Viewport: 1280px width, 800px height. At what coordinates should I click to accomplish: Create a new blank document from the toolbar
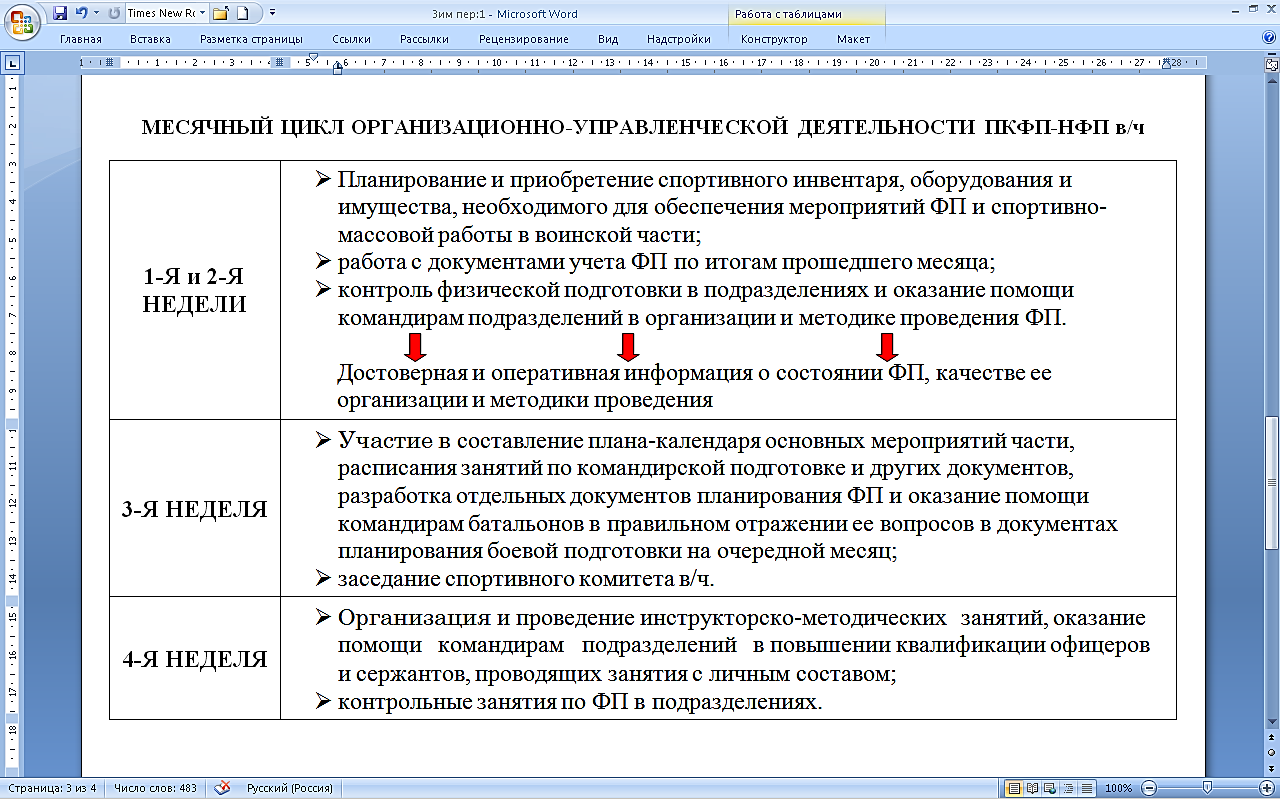tap(244, 14)
